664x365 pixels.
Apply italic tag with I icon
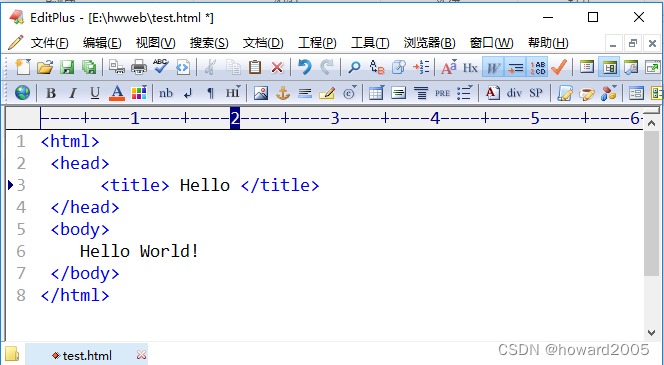(73, 93)
